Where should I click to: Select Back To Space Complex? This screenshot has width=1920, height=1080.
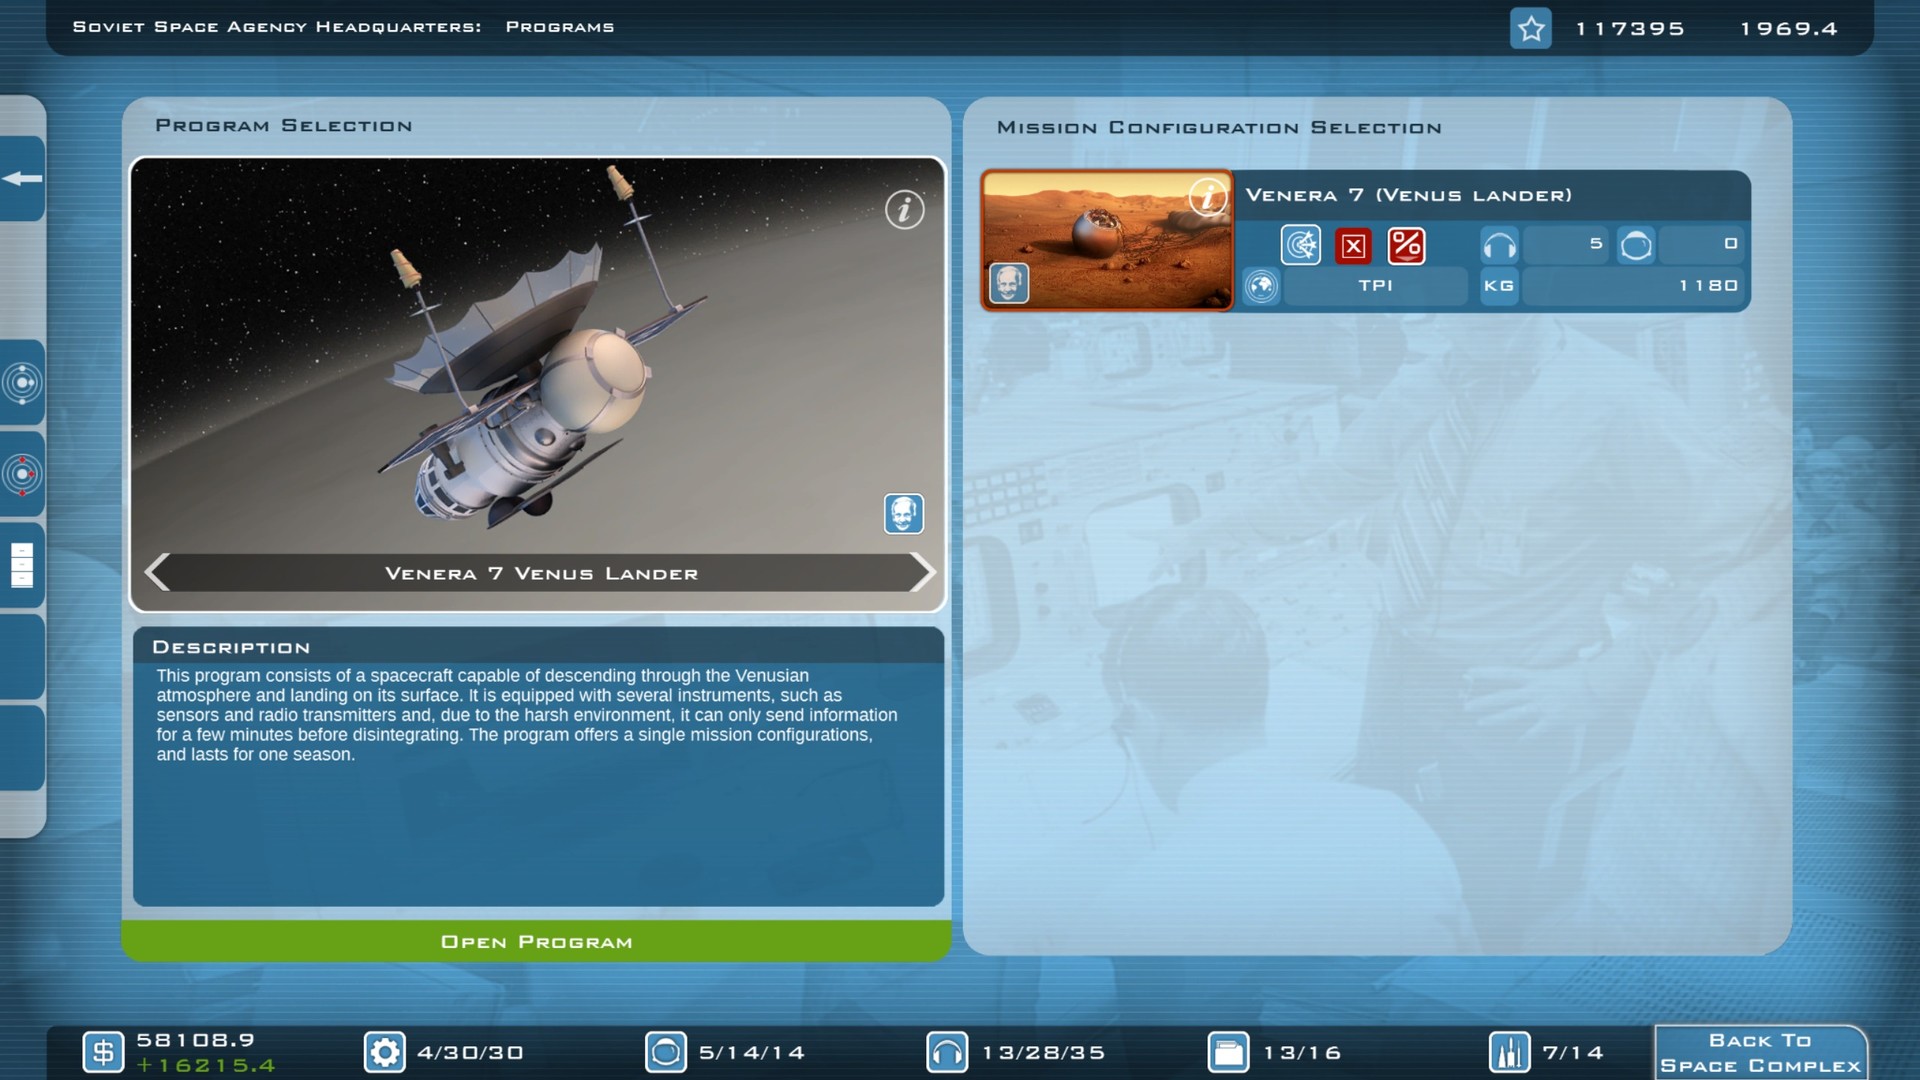[x=1760, y=1051]
